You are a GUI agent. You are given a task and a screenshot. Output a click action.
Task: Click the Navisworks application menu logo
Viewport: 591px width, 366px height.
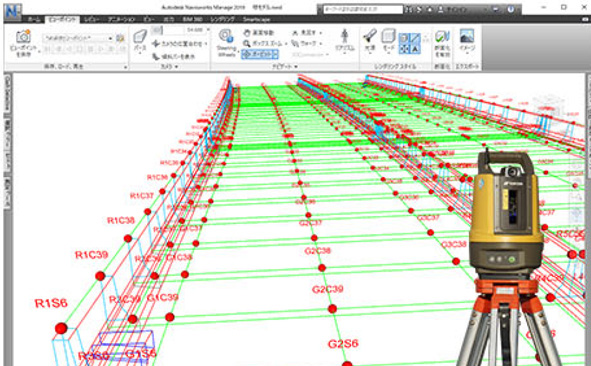point(12,11)
